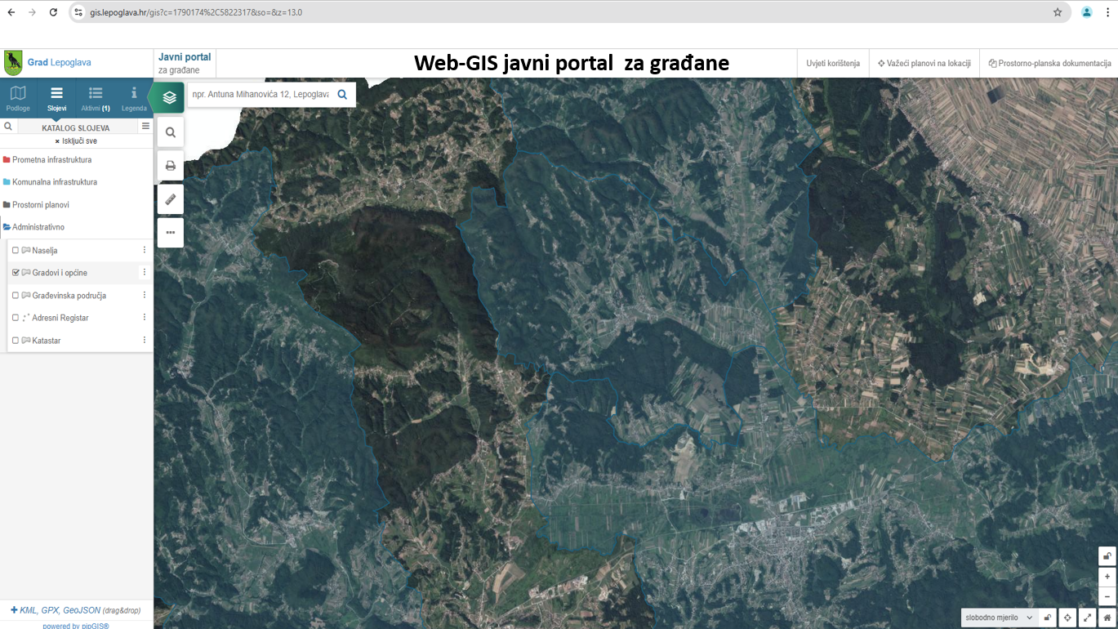Uncheck the Gradovi i općine layer

tap(15, 273)
